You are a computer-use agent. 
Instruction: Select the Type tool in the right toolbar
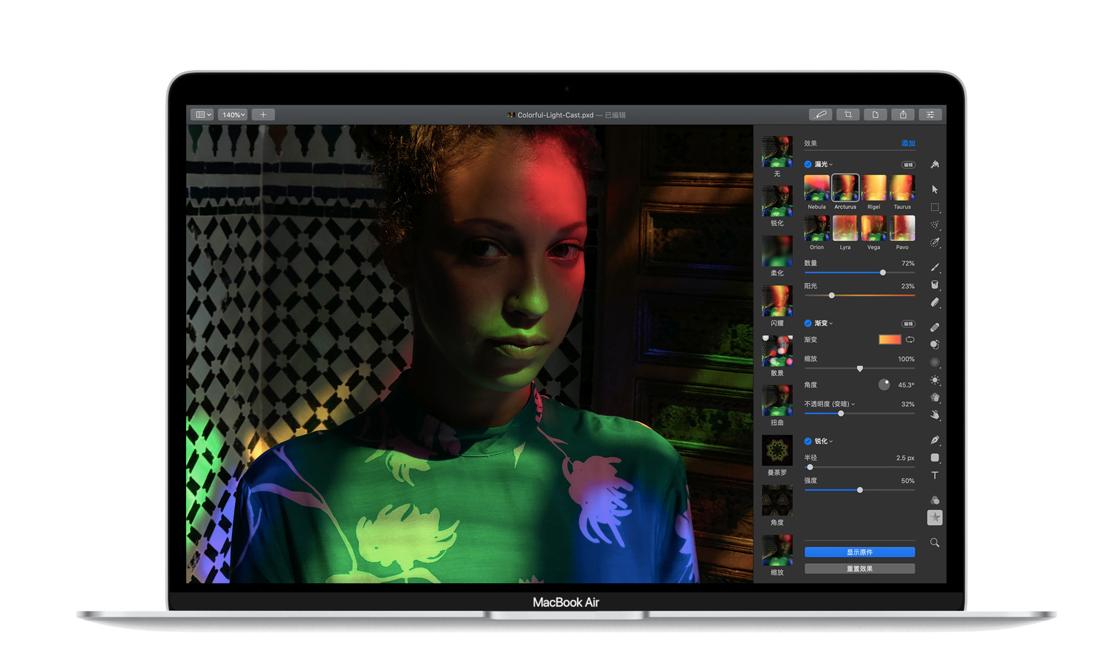pos(933,476)
